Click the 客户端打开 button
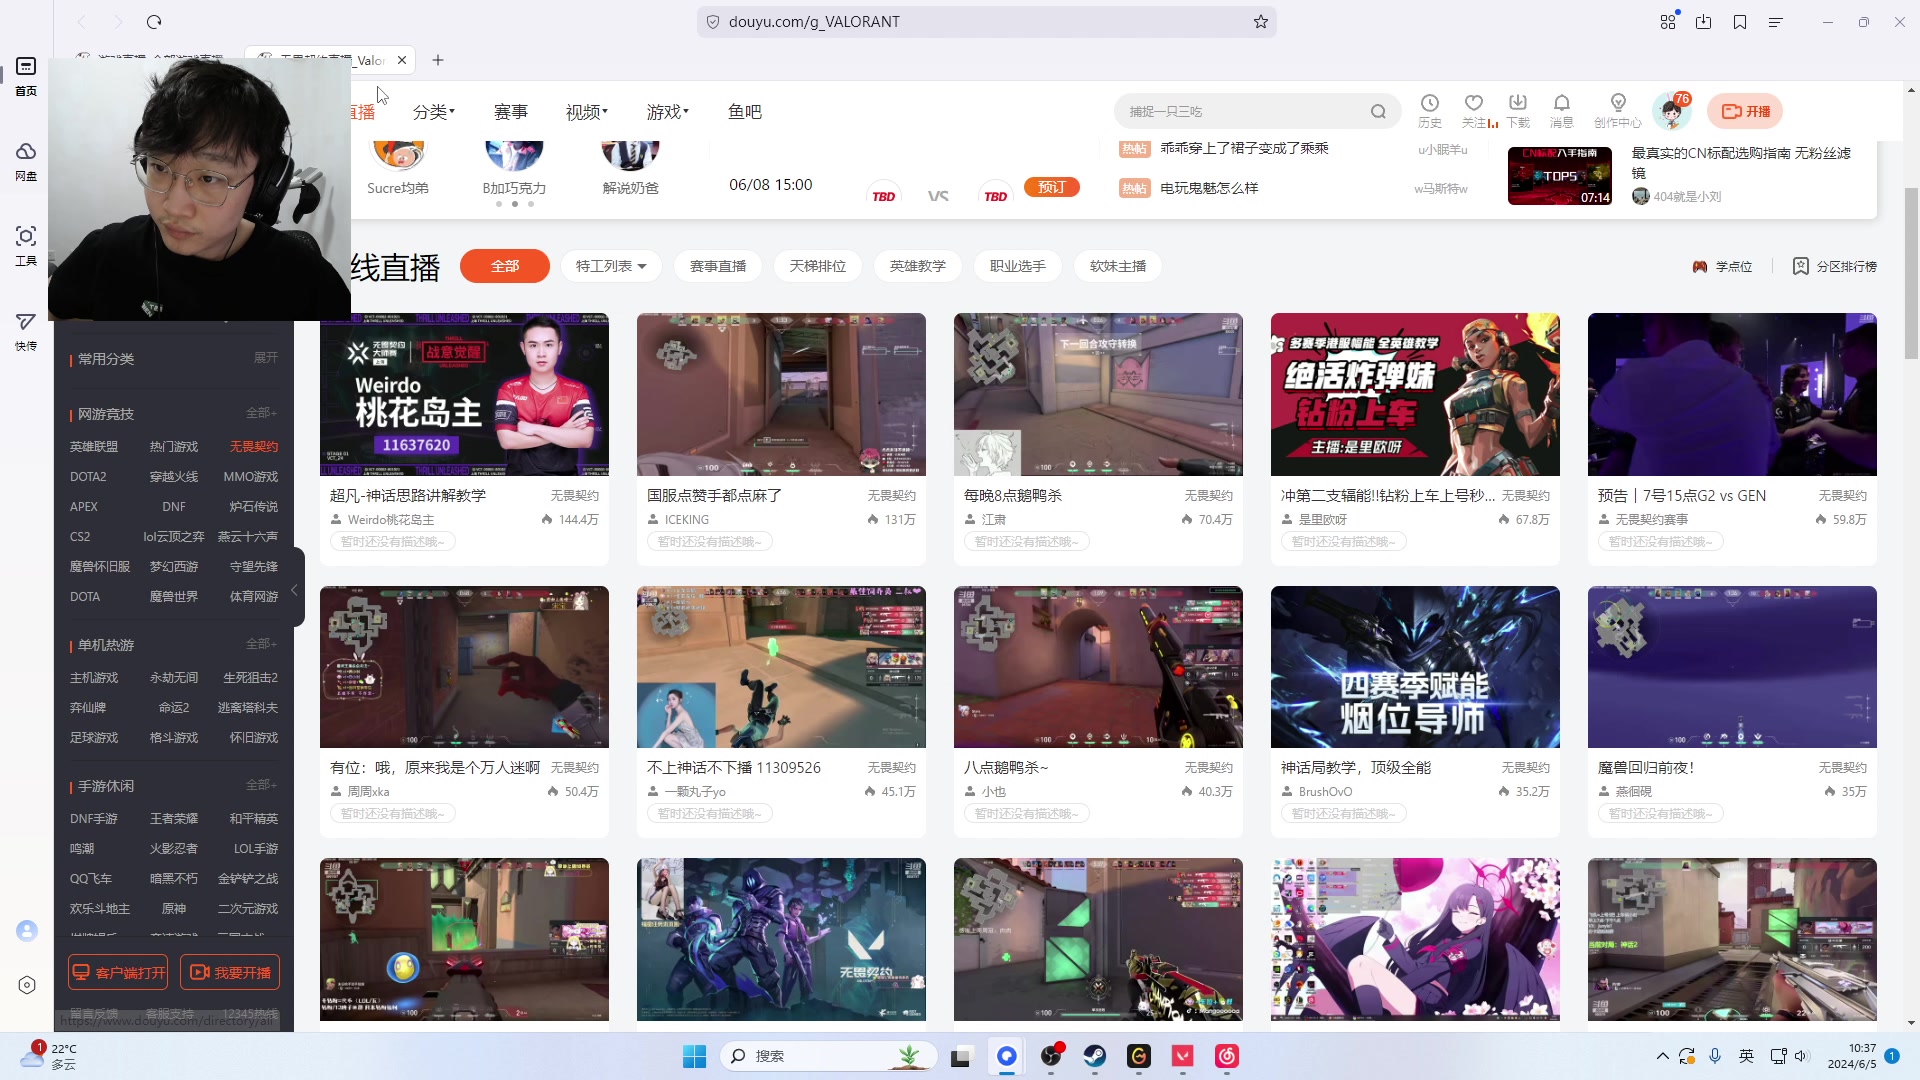Screen dimensions: 1920x1080 tap(119, 972)
